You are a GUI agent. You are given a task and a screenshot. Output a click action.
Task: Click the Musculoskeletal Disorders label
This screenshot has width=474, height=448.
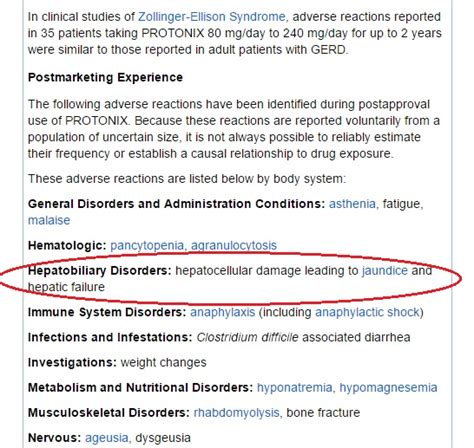(x=109, y=413)
